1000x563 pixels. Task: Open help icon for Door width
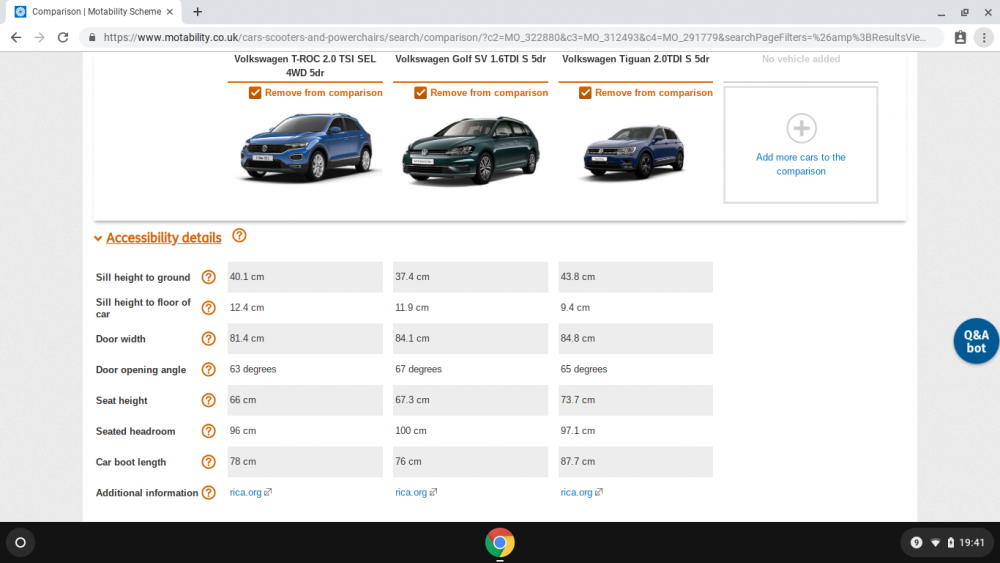click(209, 339)
